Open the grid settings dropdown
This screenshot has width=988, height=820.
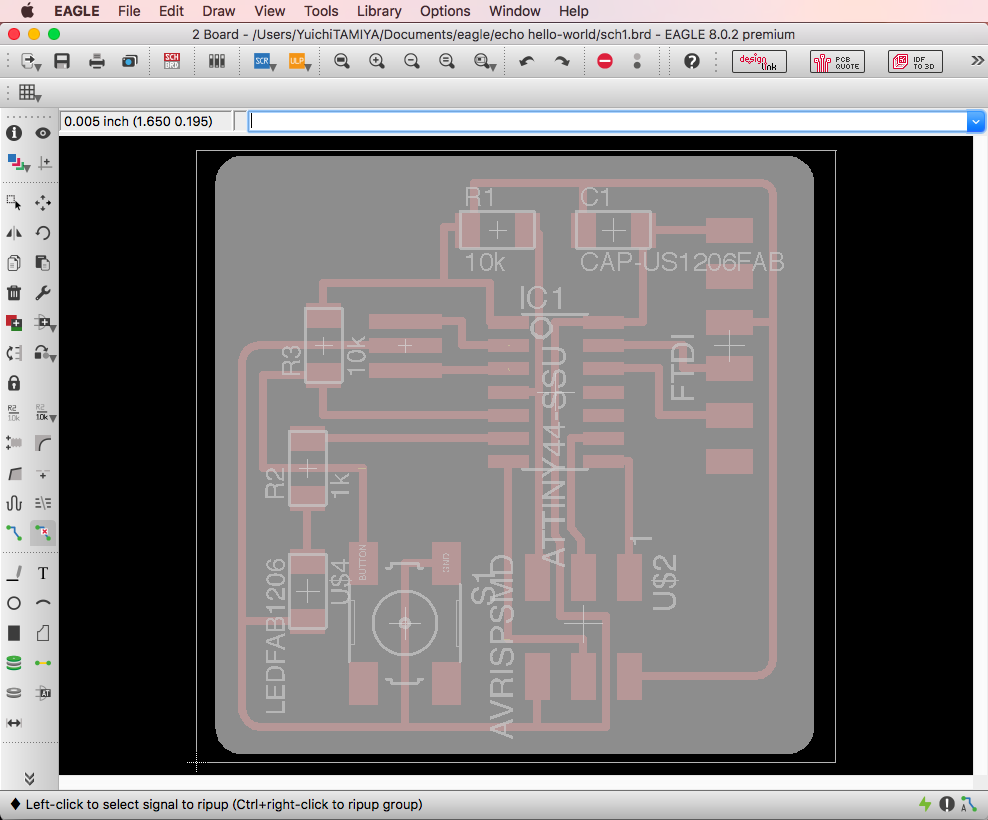[29, 93]
